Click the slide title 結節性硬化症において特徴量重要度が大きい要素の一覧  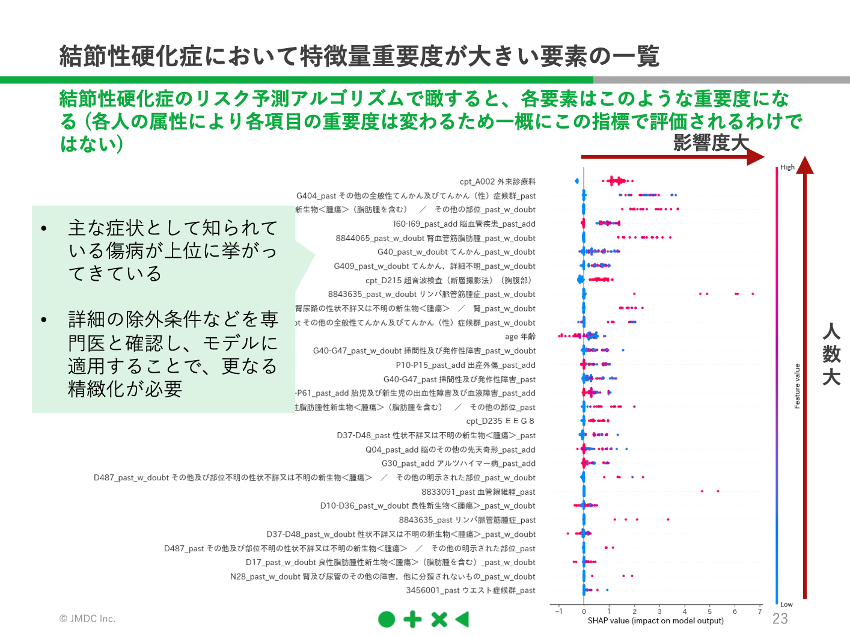click(x=359, y=56)
